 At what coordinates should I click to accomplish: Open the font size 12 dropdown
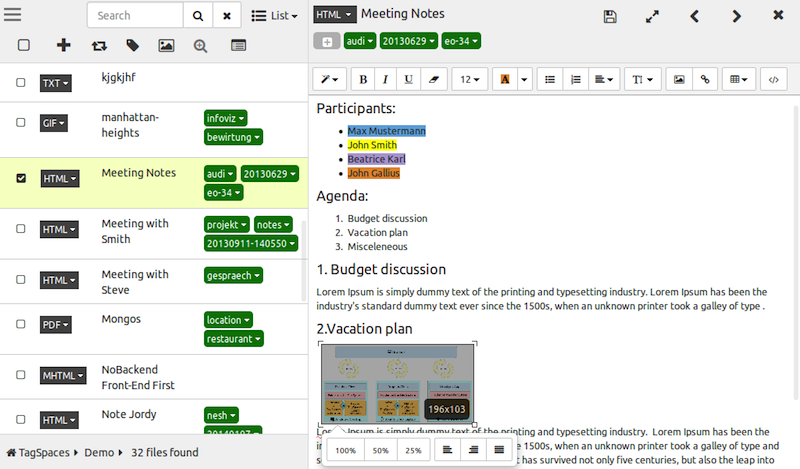[x=469, y=79]
